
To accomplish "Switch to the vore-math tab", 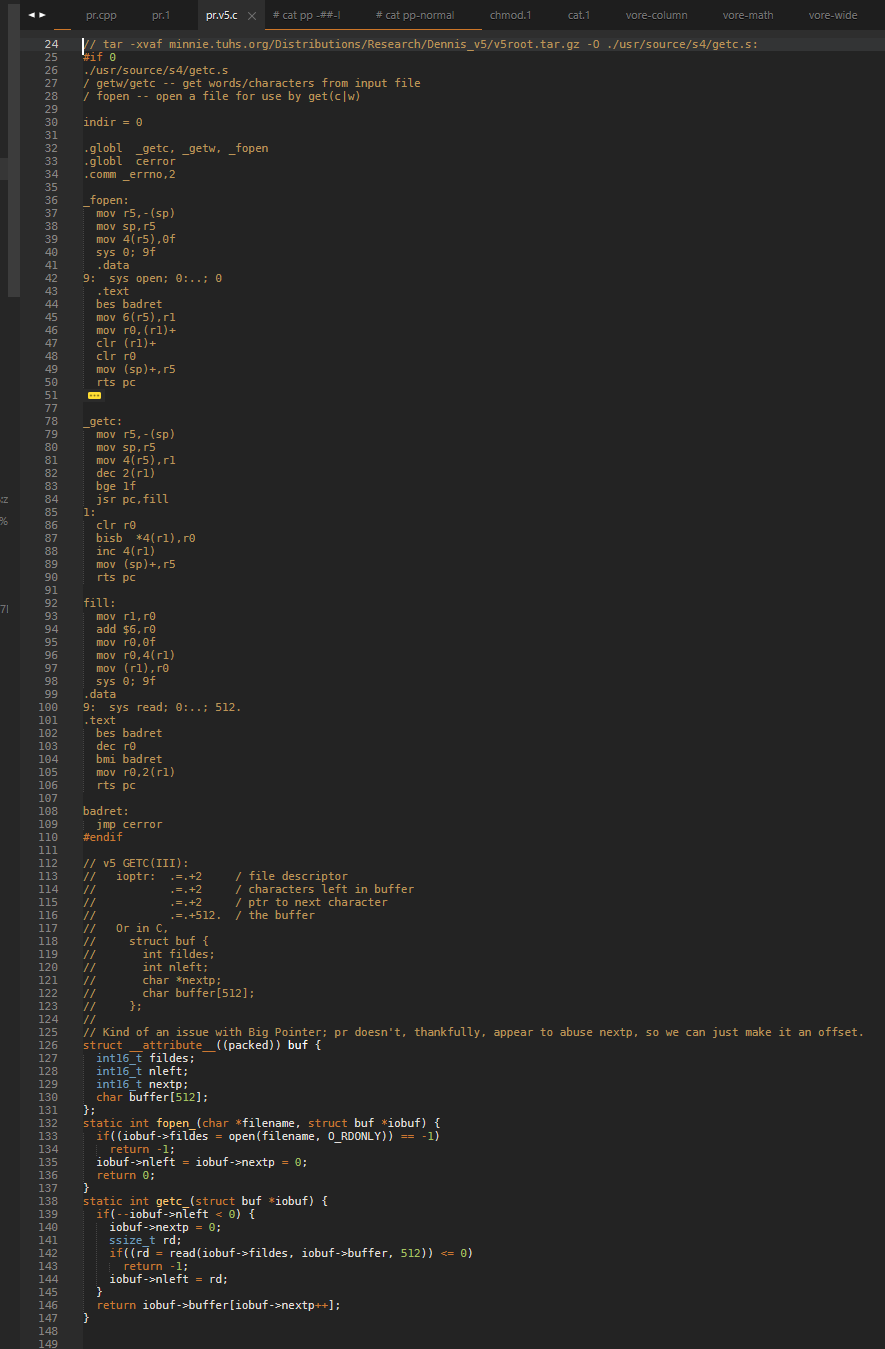I will pos(748,16).
